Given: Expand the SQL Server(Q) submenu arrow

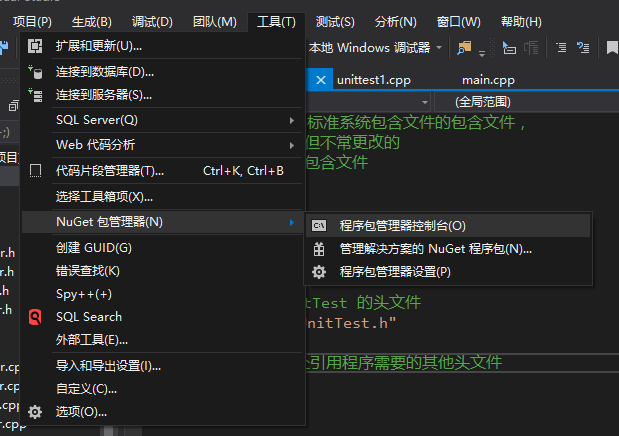Looking at the screenshot, I should point(292,120).
